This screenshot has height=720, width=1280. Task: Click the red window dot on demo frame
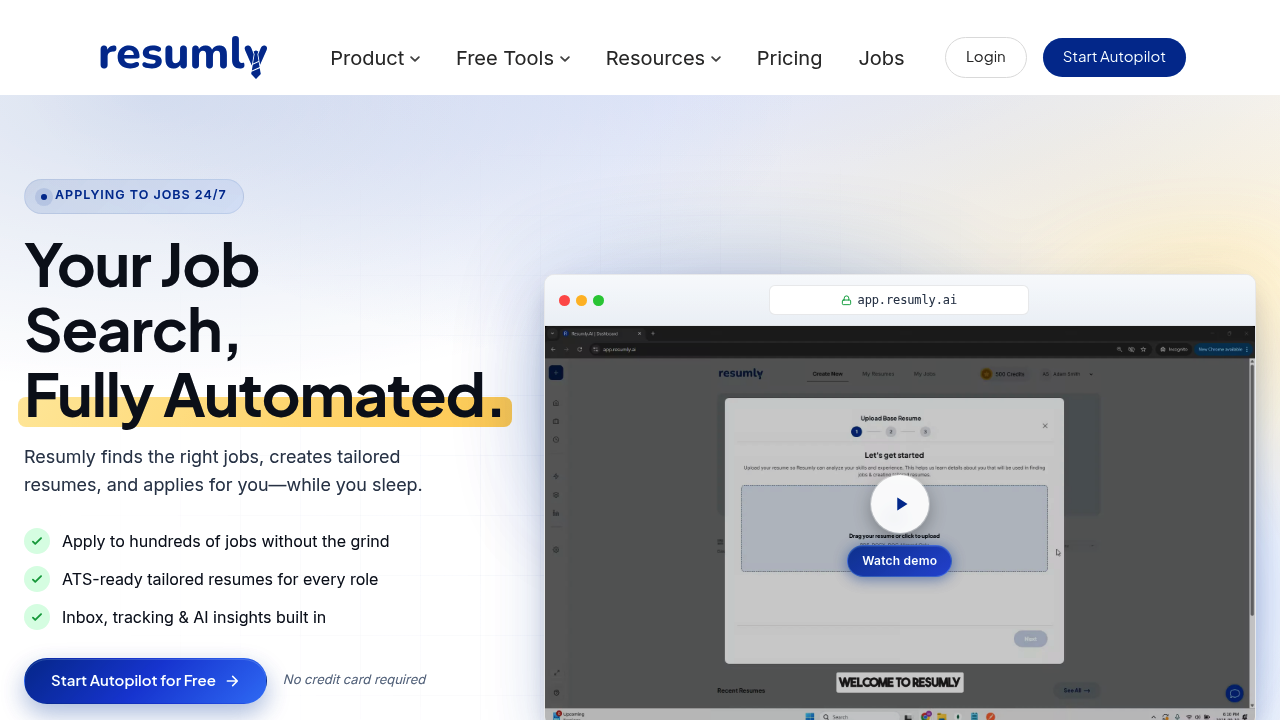(x=564, y=300)
